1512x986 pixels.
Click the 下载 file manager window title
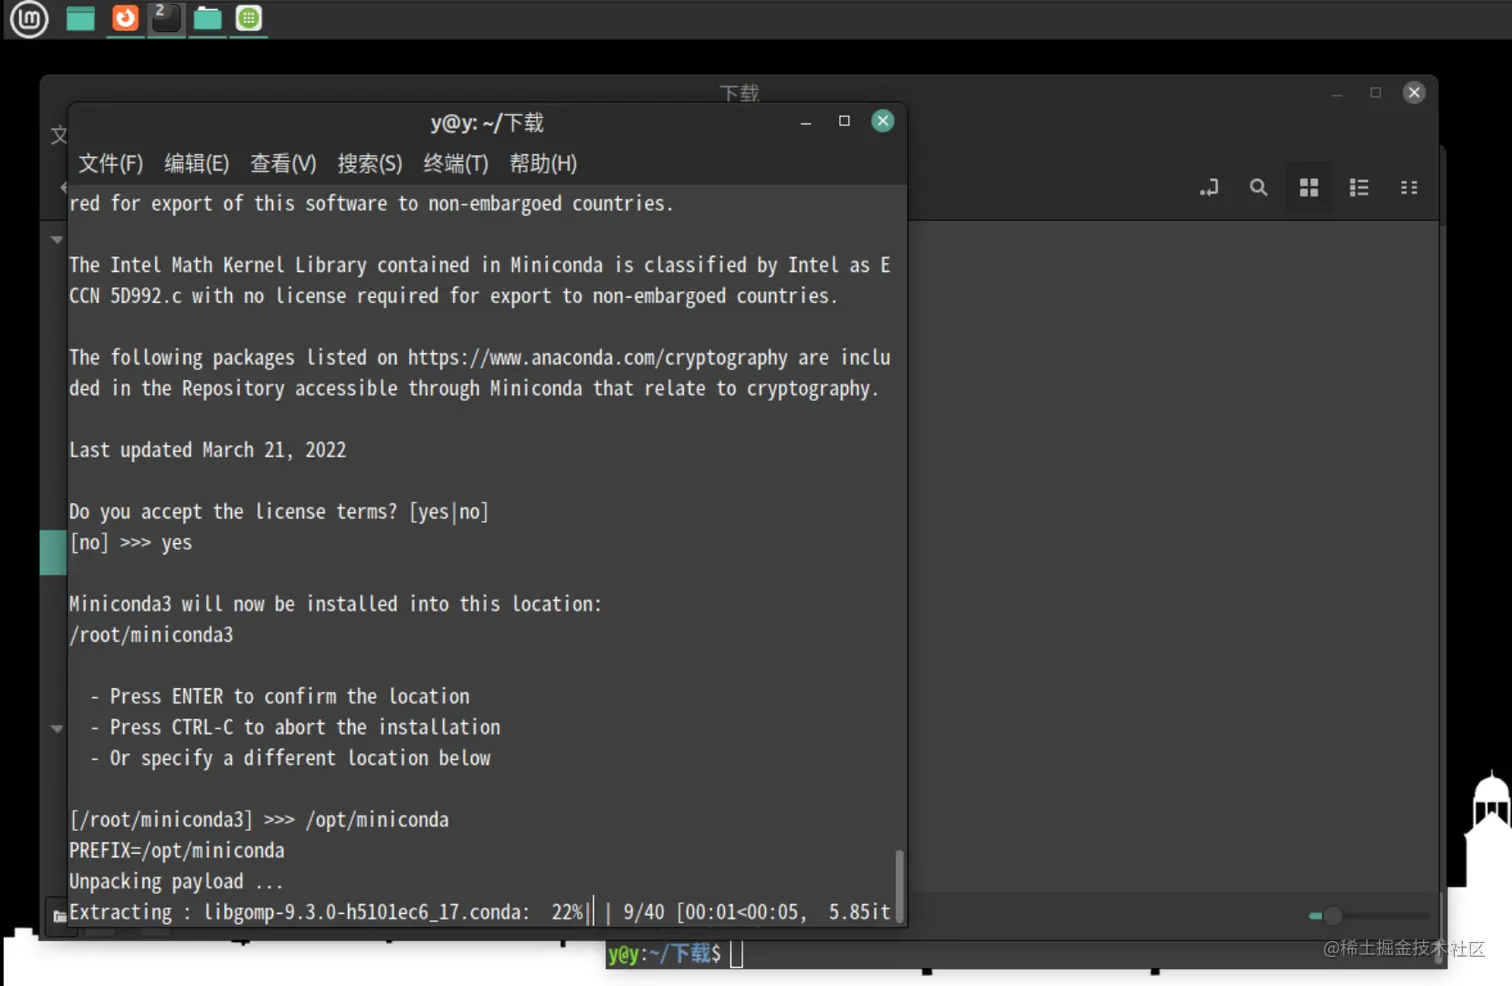click(x=739, y=93)
